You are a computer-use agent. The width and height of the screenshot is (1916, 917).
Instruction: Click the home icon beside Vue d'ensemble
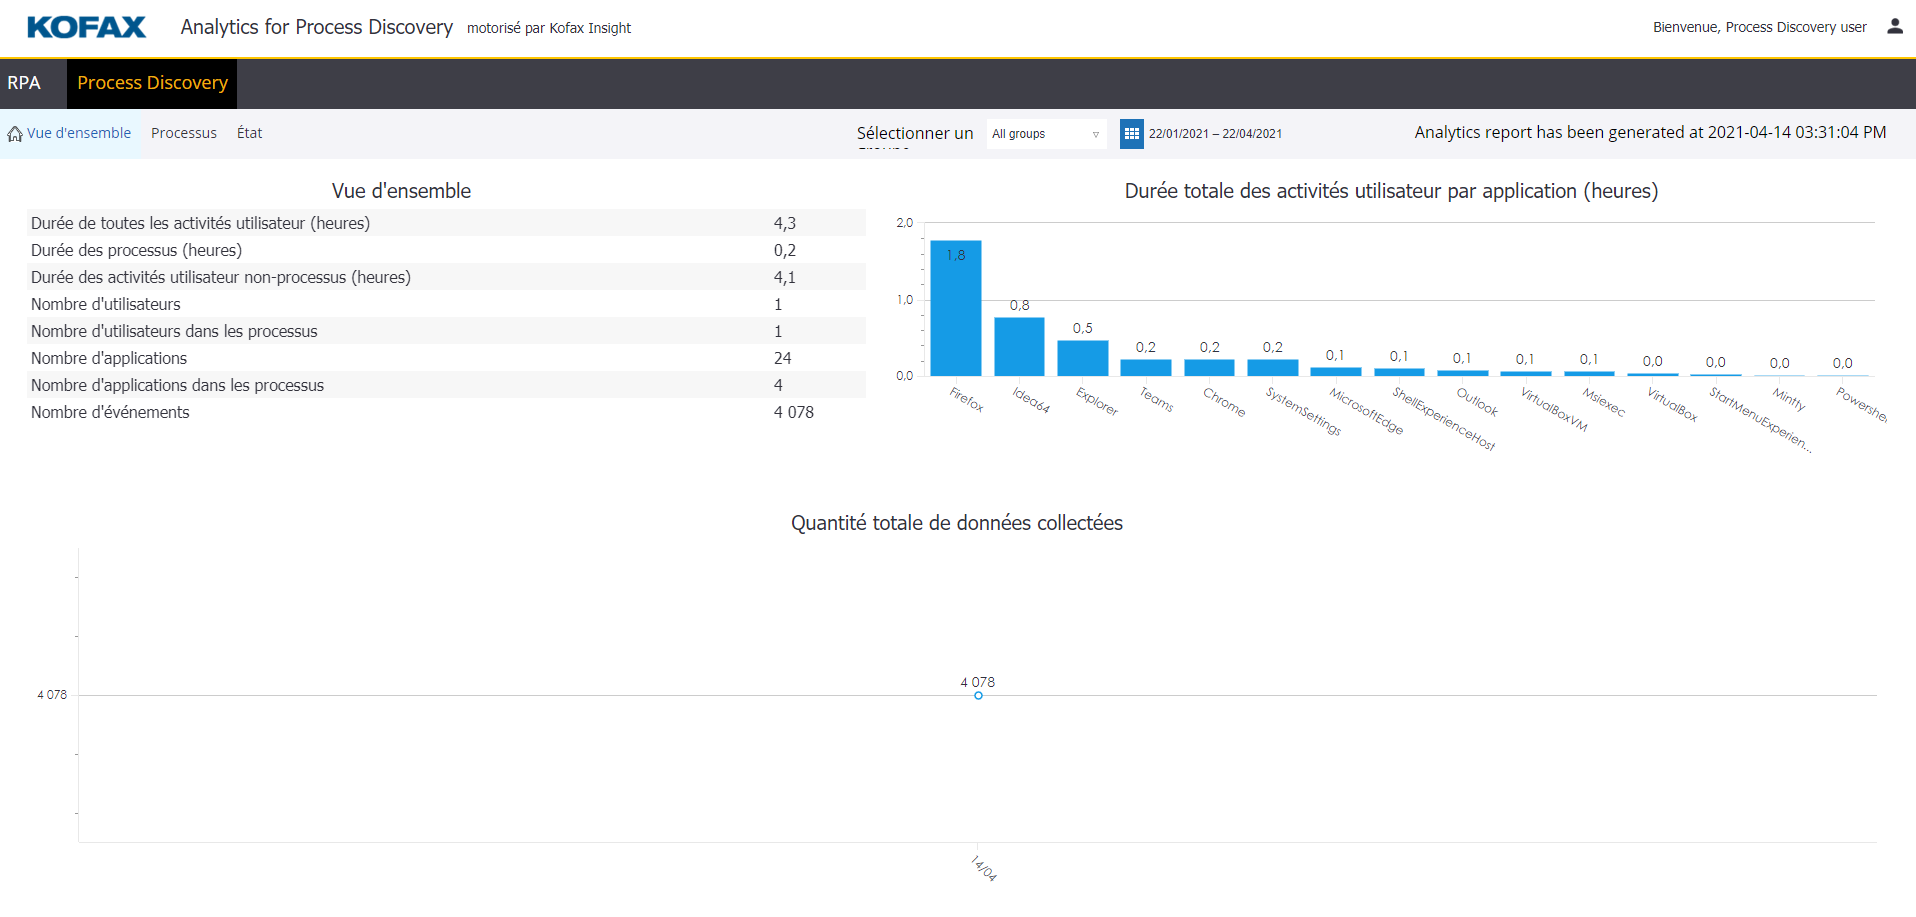14,132
